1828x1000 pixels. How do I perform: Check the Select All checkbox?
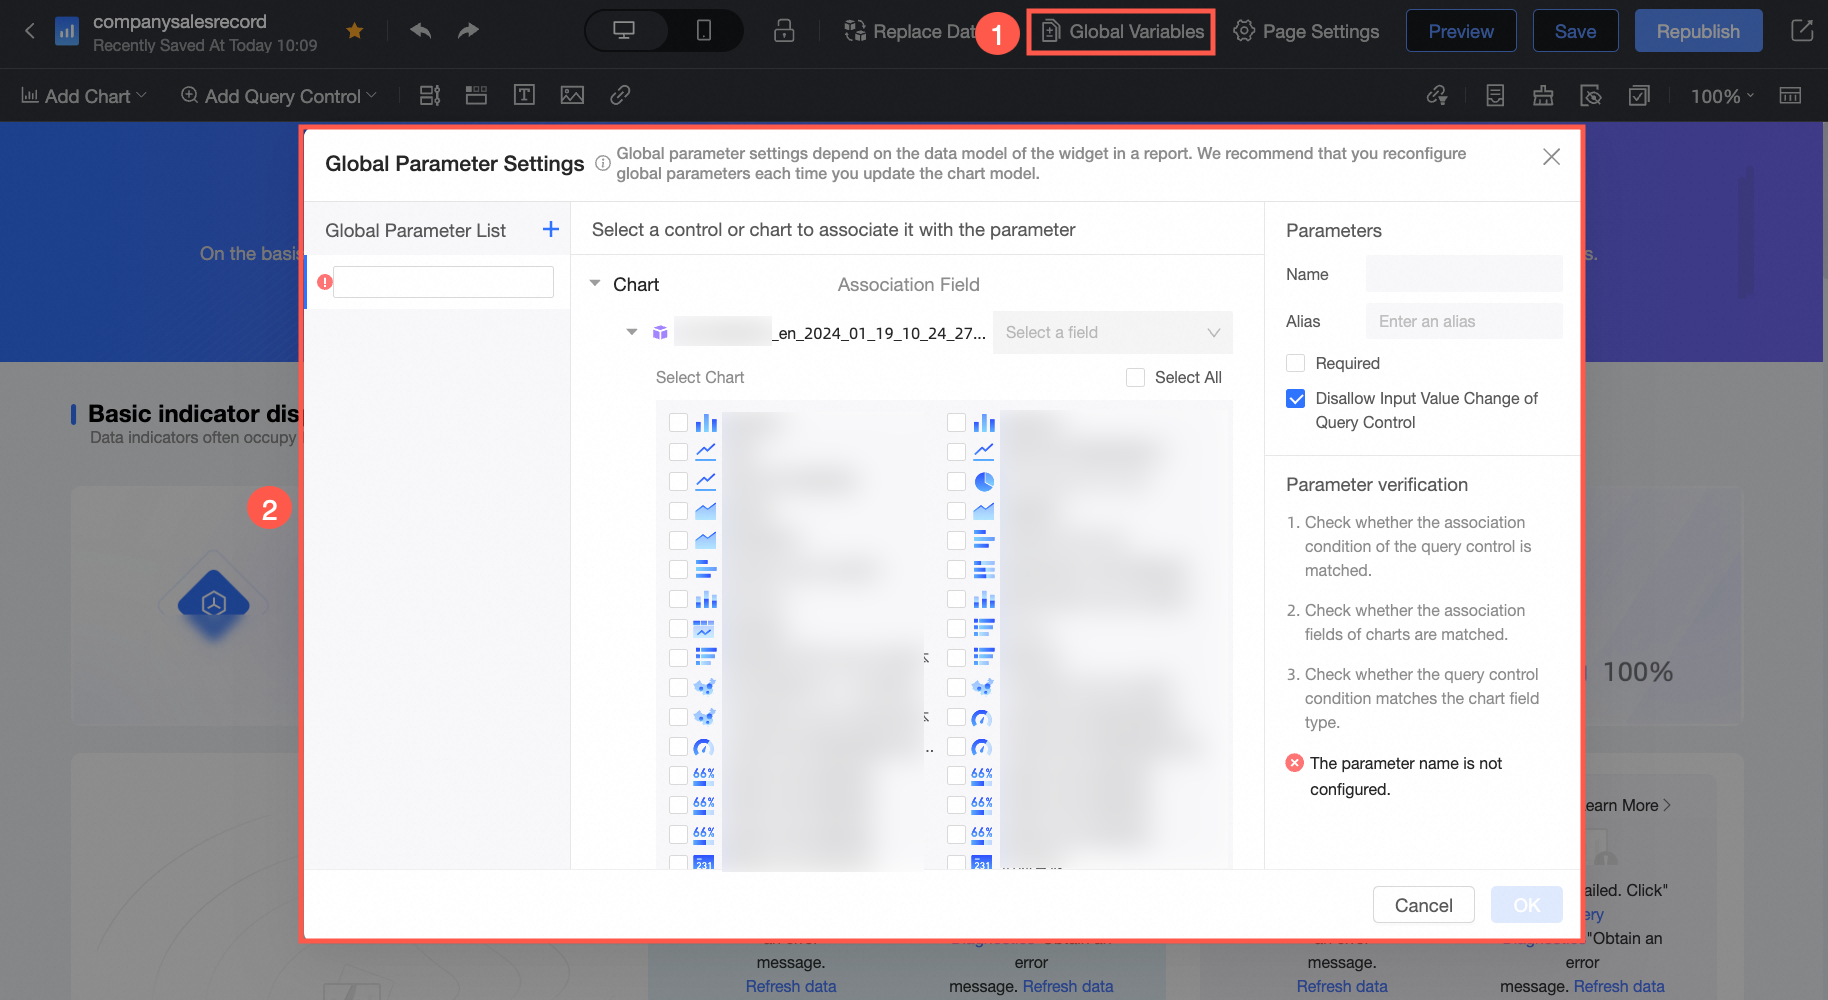[x=1135, y=377]
